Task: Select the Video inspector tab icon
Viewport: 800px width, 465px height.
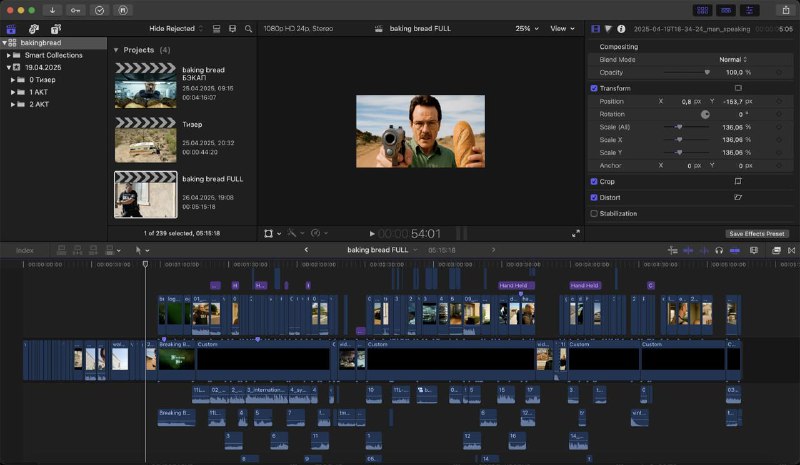Action: coord(595,29)
